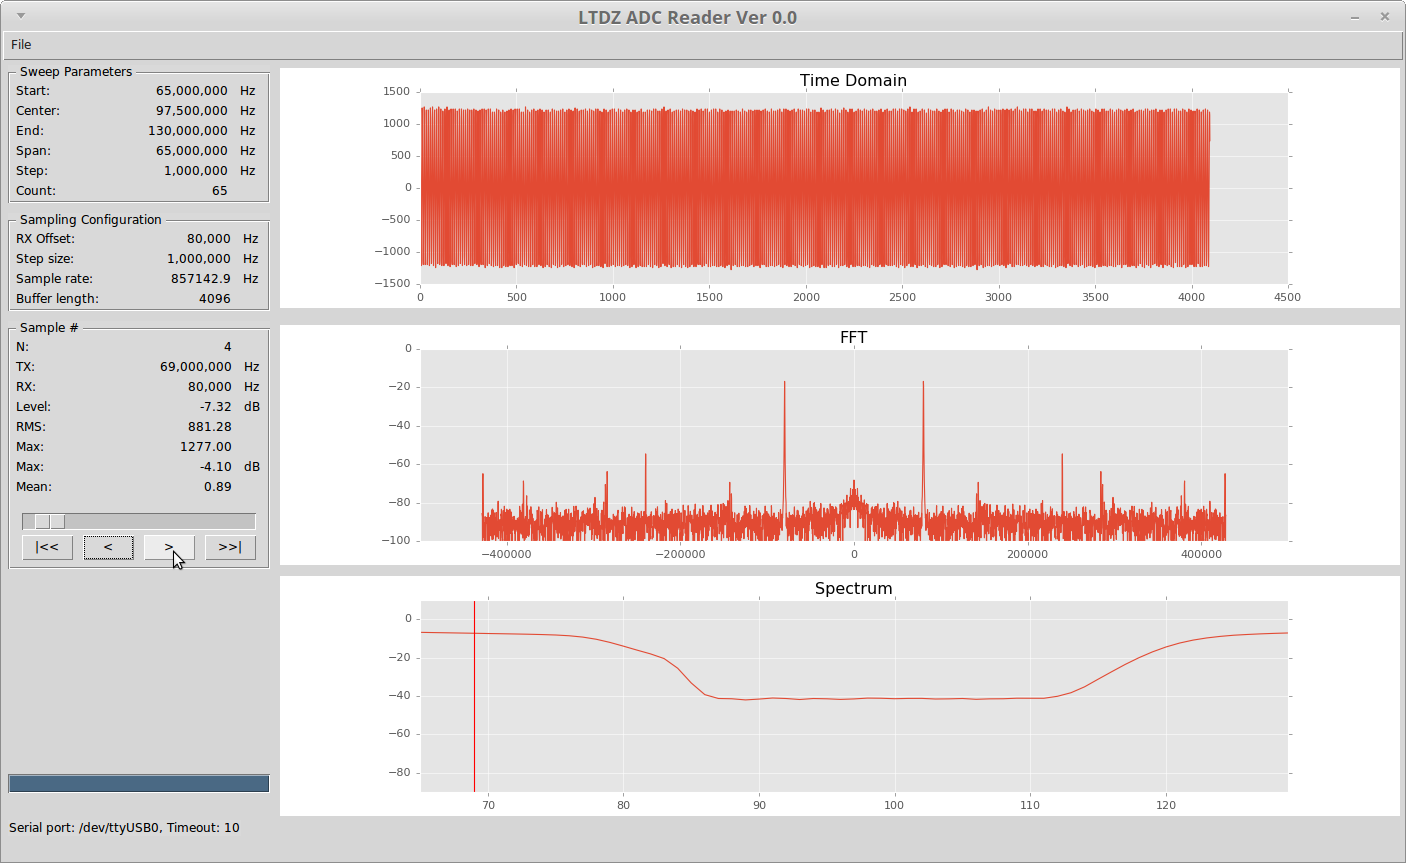
Task: Click the Count value 65
Action: 219,191
